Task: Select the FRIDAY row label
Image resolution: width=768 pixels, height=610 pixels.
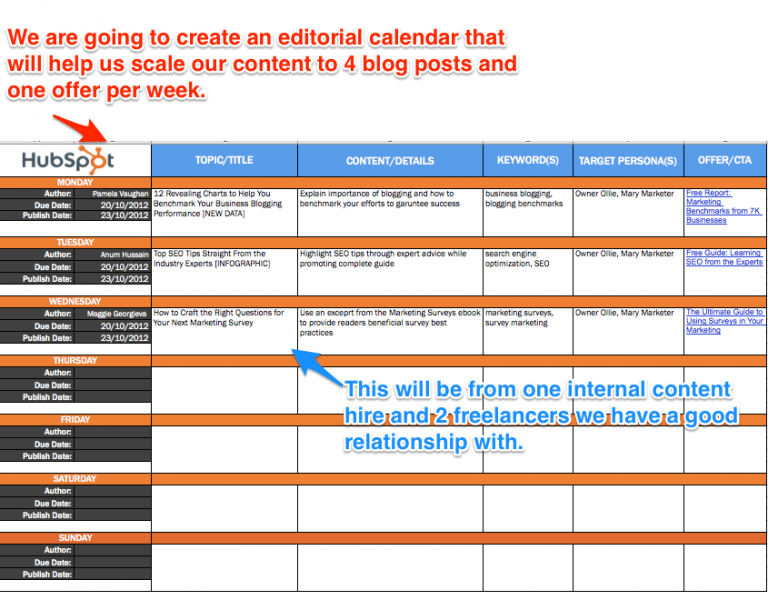Action: click(x=75, y=419)
